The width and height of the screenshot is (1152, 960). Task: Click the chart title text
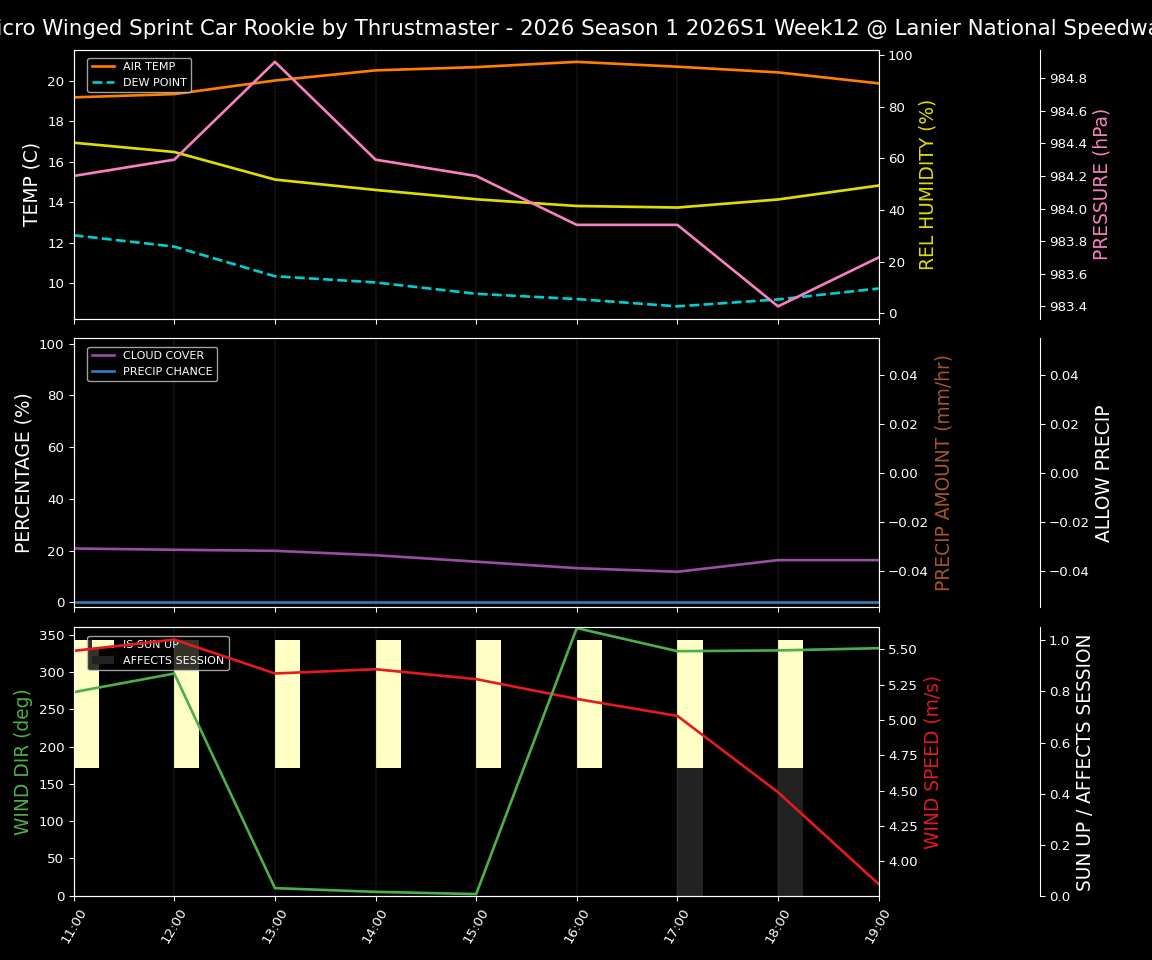[x=576, y=27]
